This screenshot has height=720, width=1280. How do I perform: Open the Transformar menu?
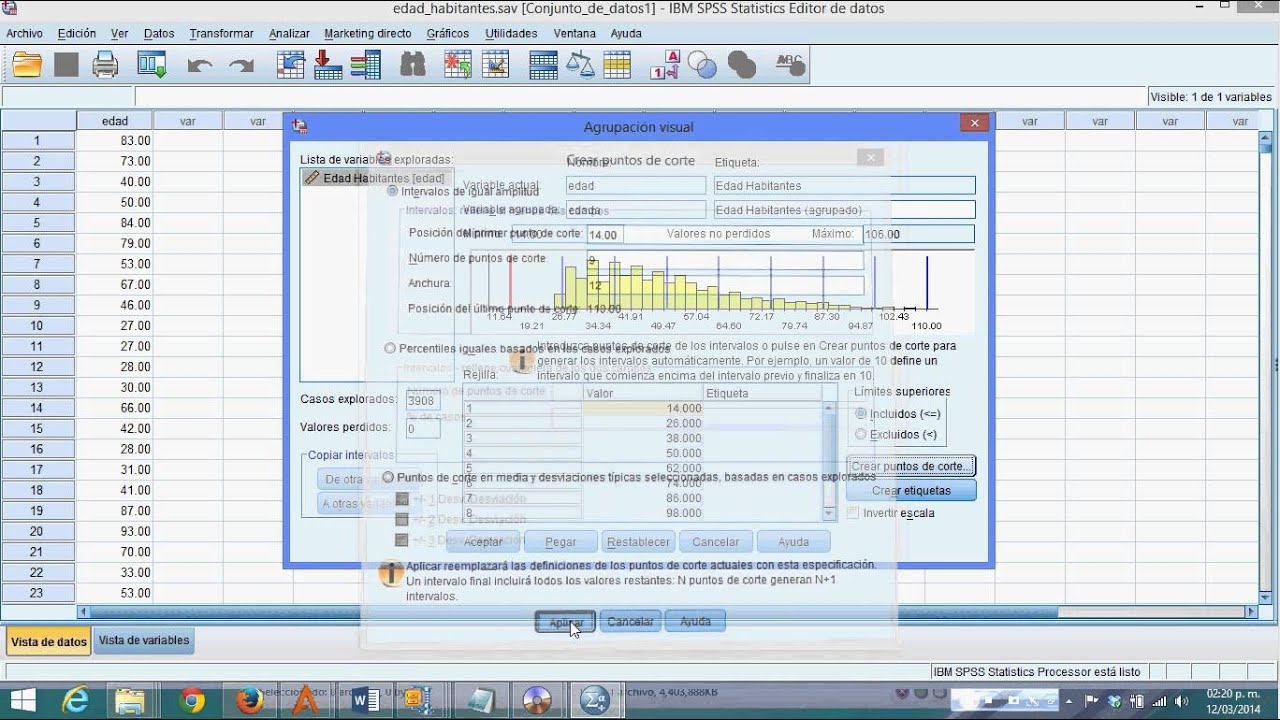tap(221, 33)
